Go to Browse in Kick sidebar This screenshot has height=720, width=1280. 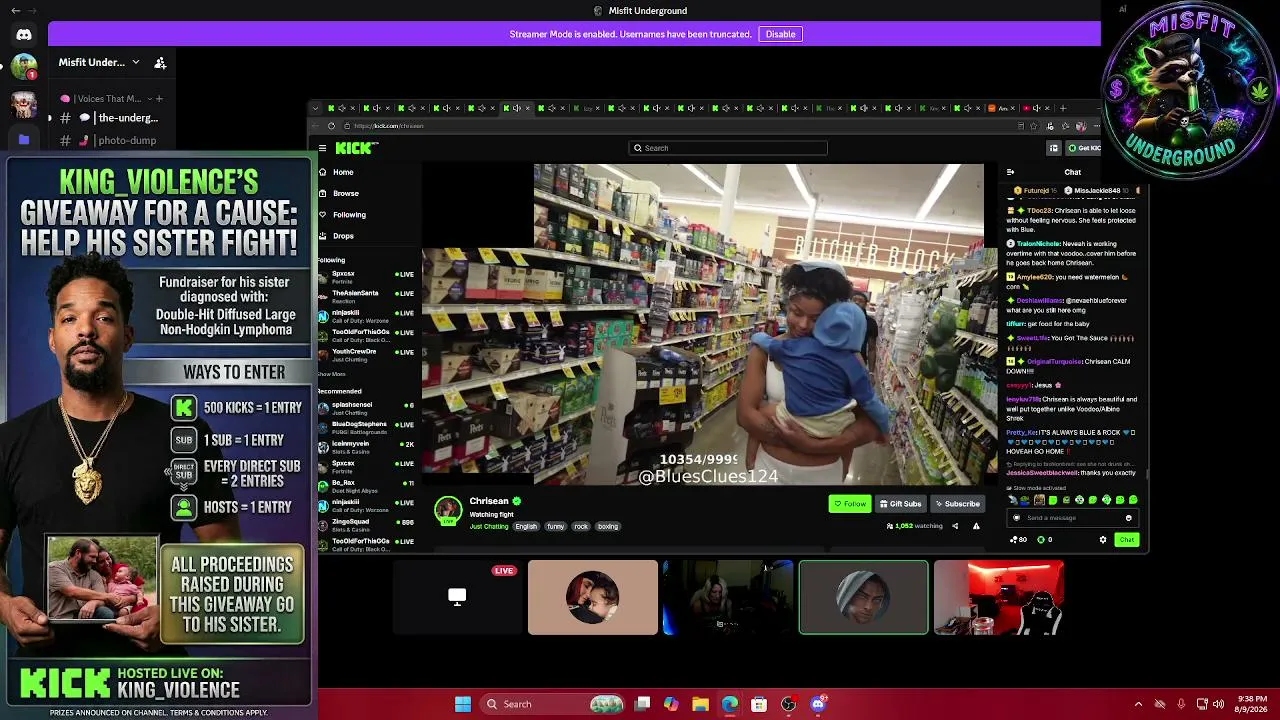tap(346, 193)
